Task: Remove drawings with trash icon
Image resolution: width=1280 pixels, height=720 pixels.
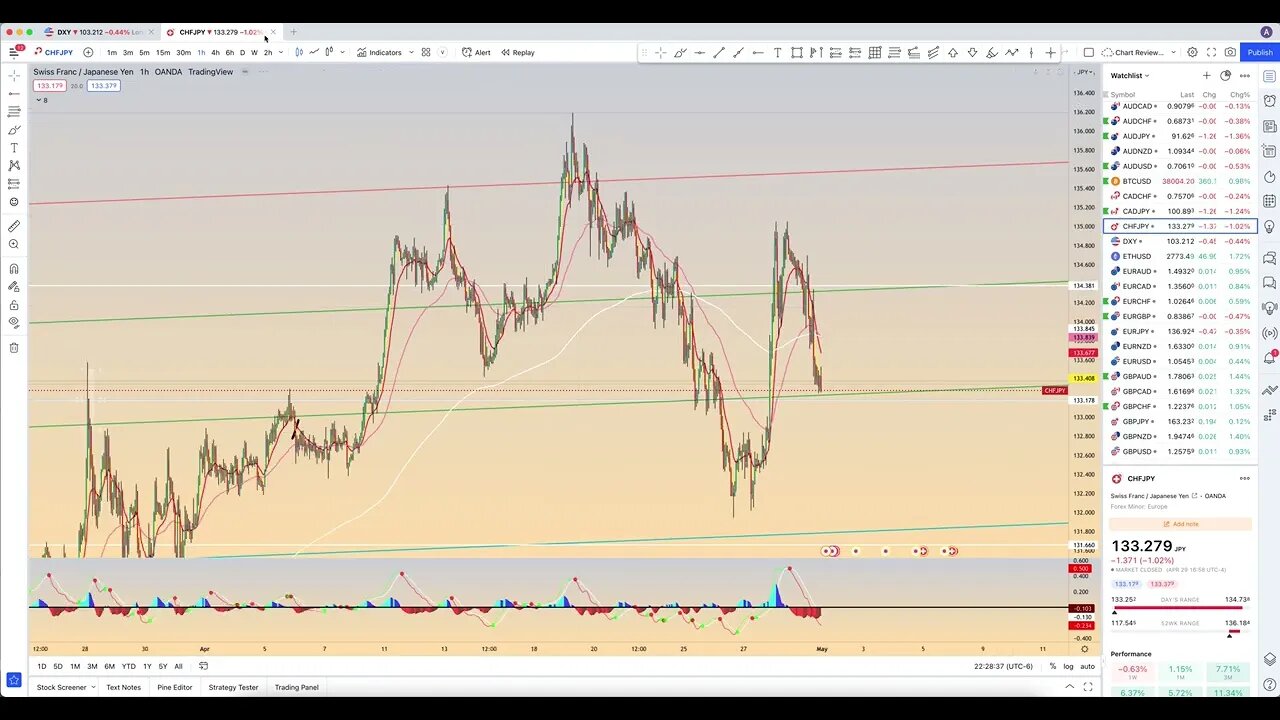Action: pos(14,347)
